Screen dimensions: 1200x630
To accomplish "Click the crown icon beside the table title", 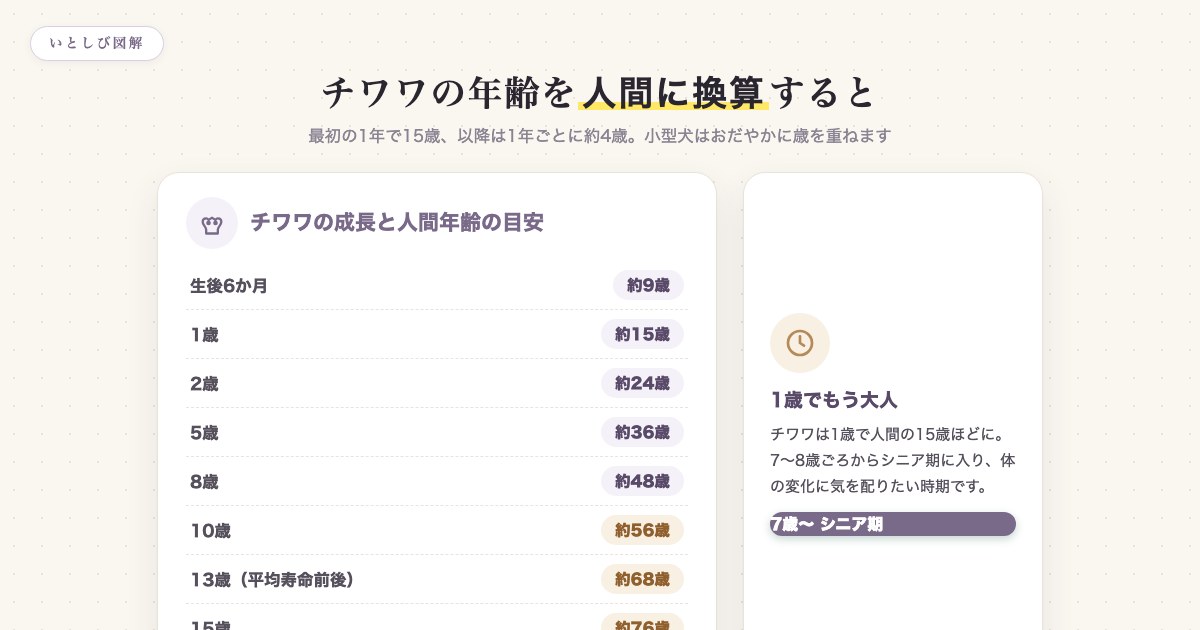I will (x=212, y=223).
